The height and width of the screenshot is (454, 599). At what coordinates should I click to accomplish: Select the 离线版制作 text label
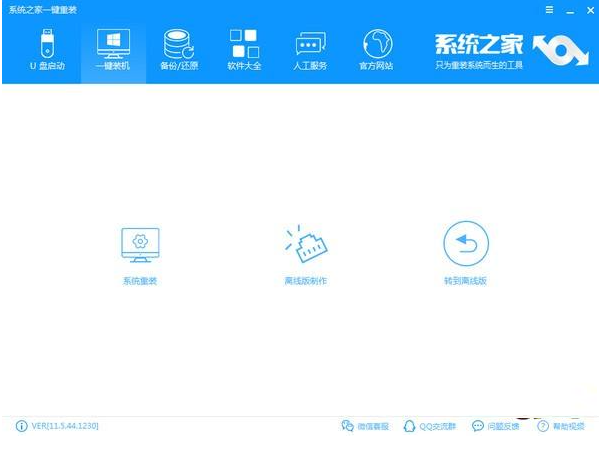306,281
